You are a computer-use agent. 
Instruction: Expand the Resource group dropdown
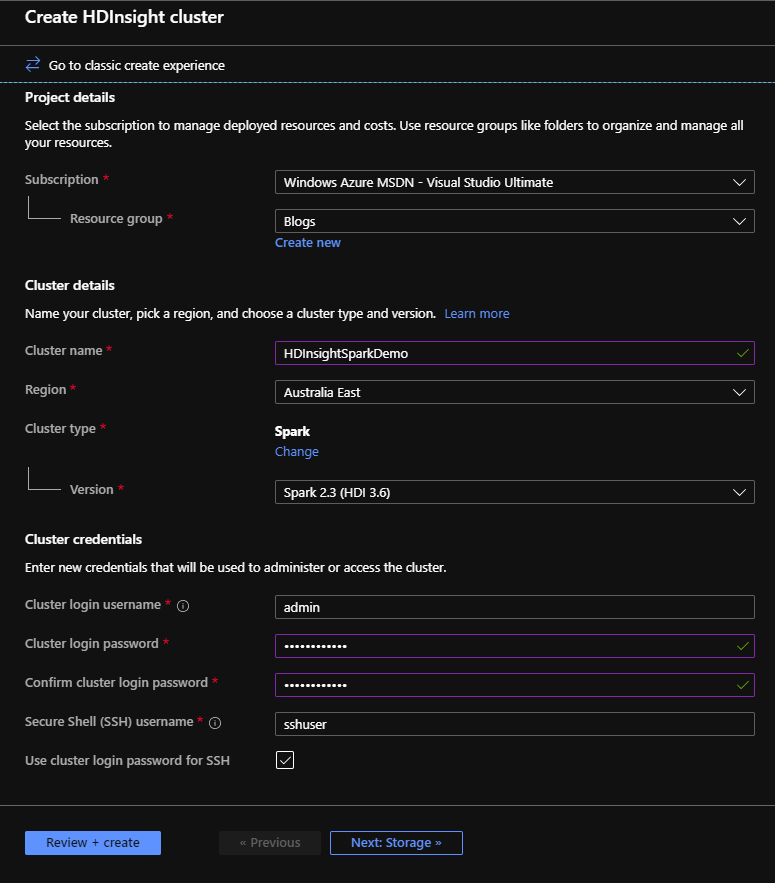click(x=514, y=222)
